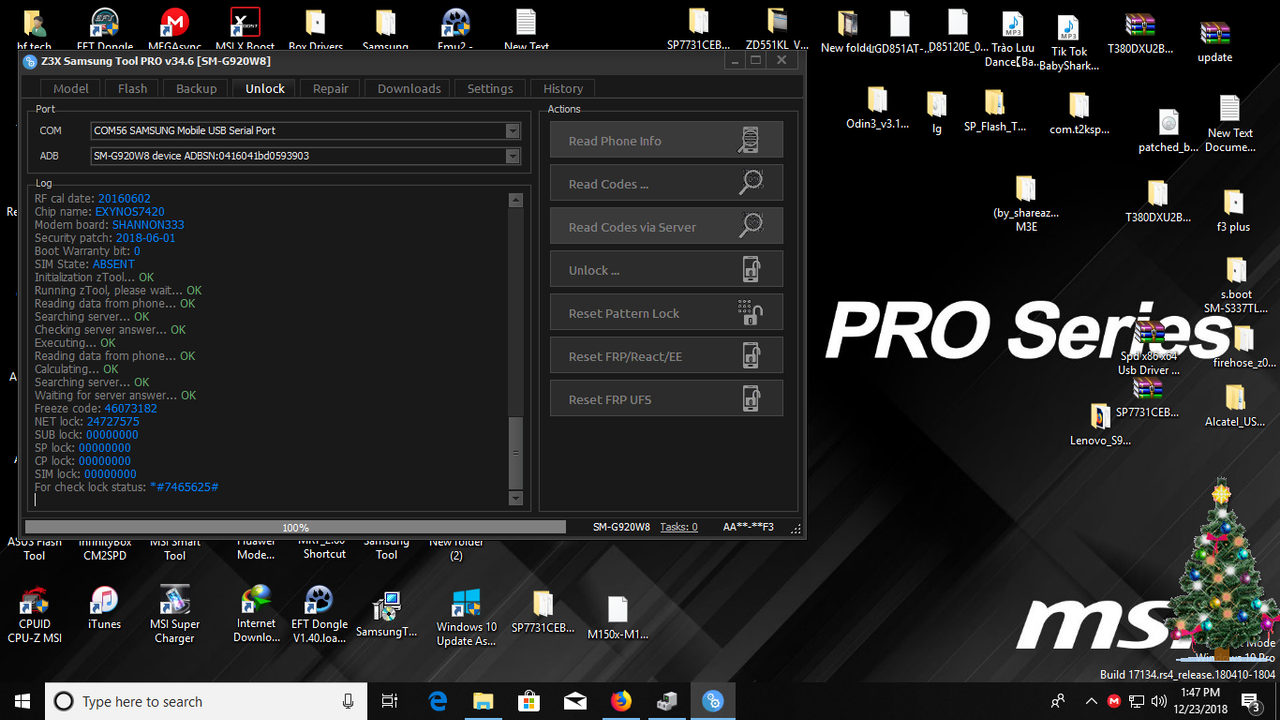Open the Settings tab
This screenshot has width=1280, height=720.
click(x=490, y=88)
